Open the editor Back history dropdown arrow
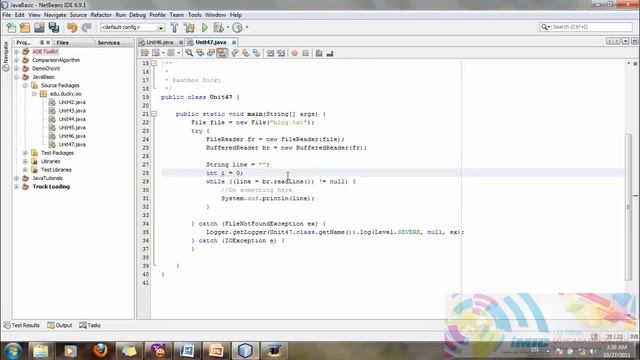Viewport: 640px width, 360px height. pyautogui.click(x=163, y=53)
